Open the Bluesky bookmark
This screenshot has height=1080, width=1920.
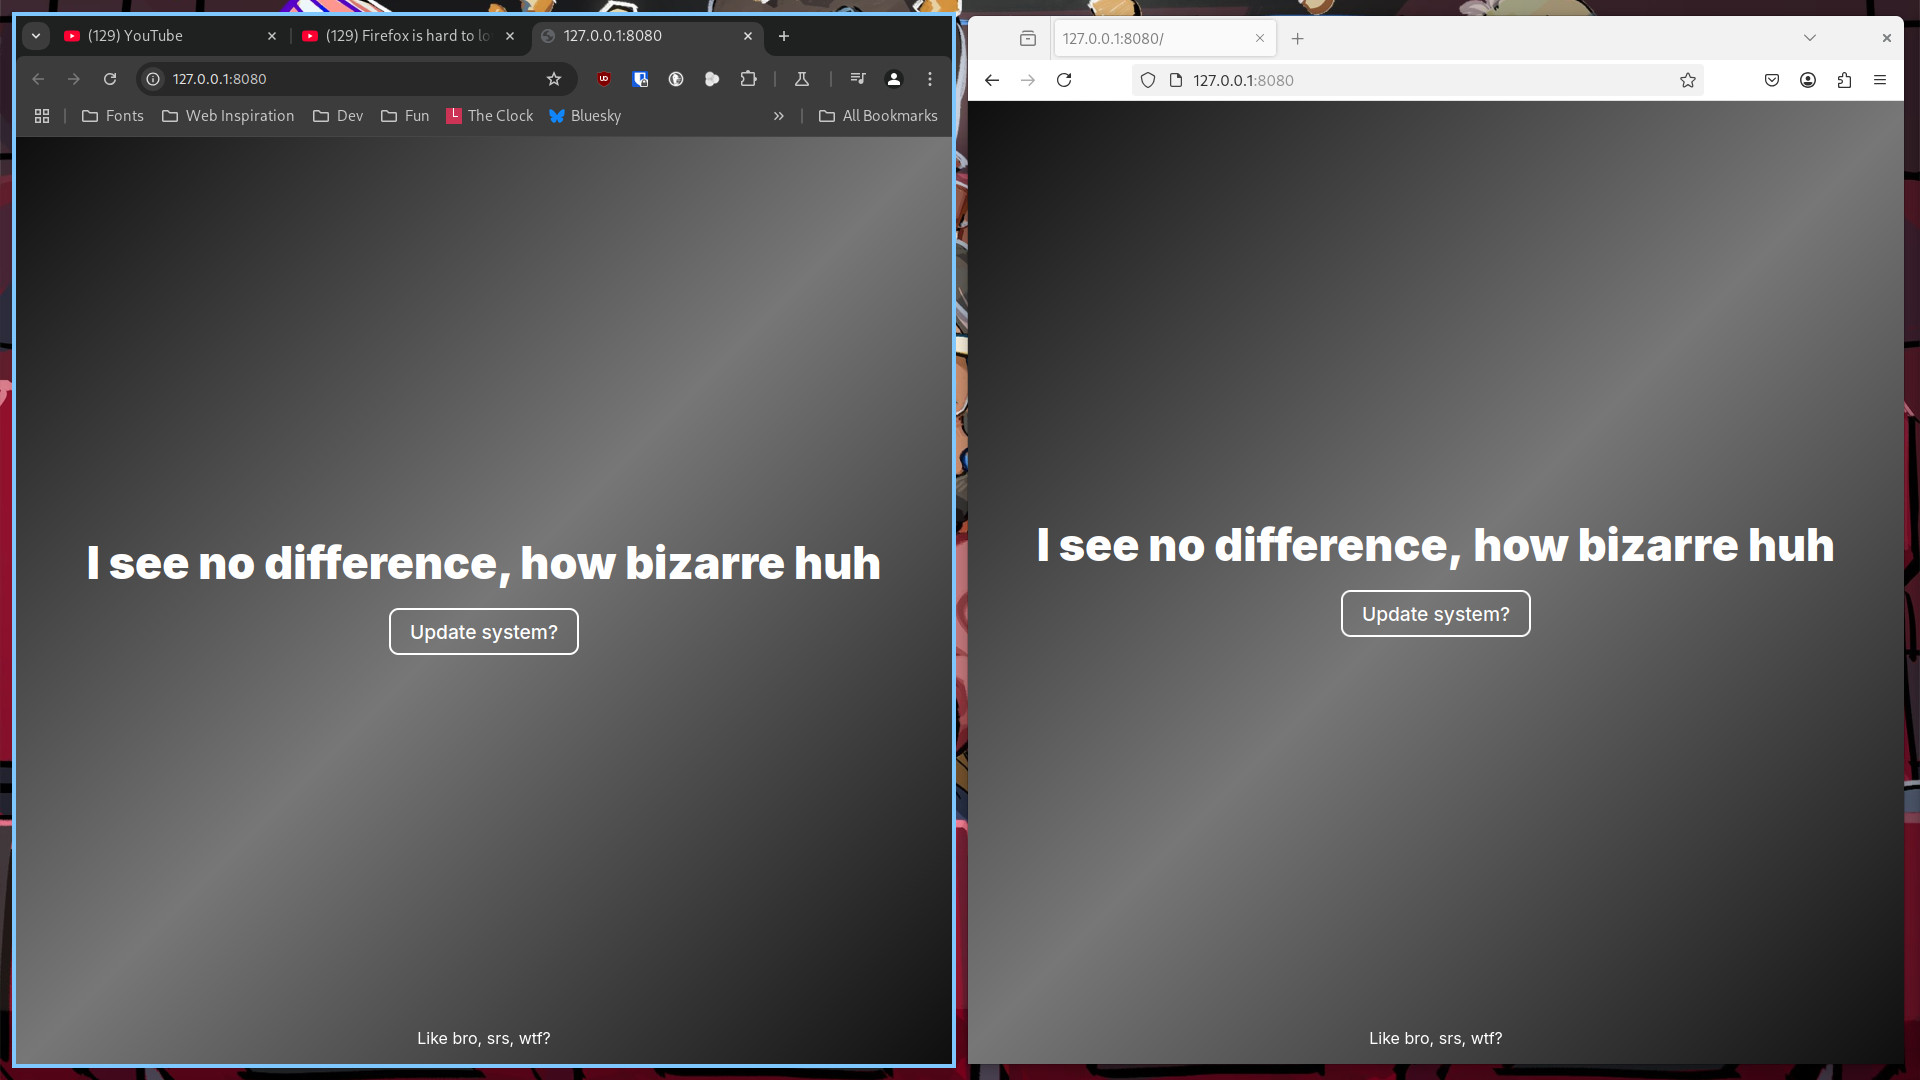[x=585, y=116]
